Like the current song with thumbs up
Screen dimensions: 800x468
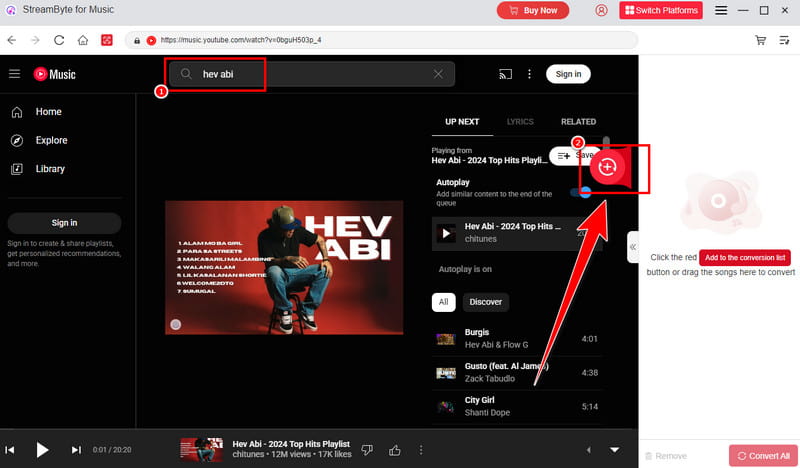tap(394, 450)
